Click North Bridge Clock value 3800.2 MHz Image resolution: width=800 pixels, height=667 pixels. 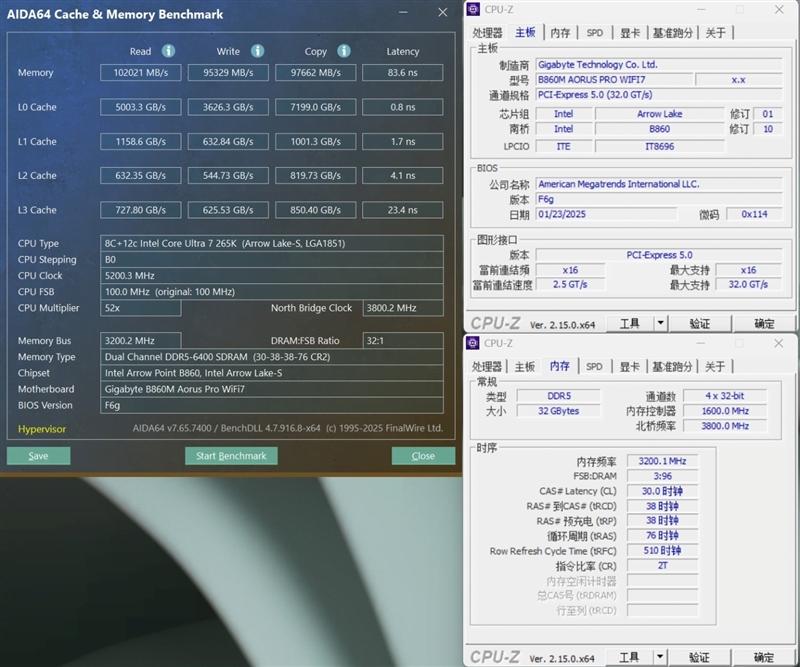point(403,308)
